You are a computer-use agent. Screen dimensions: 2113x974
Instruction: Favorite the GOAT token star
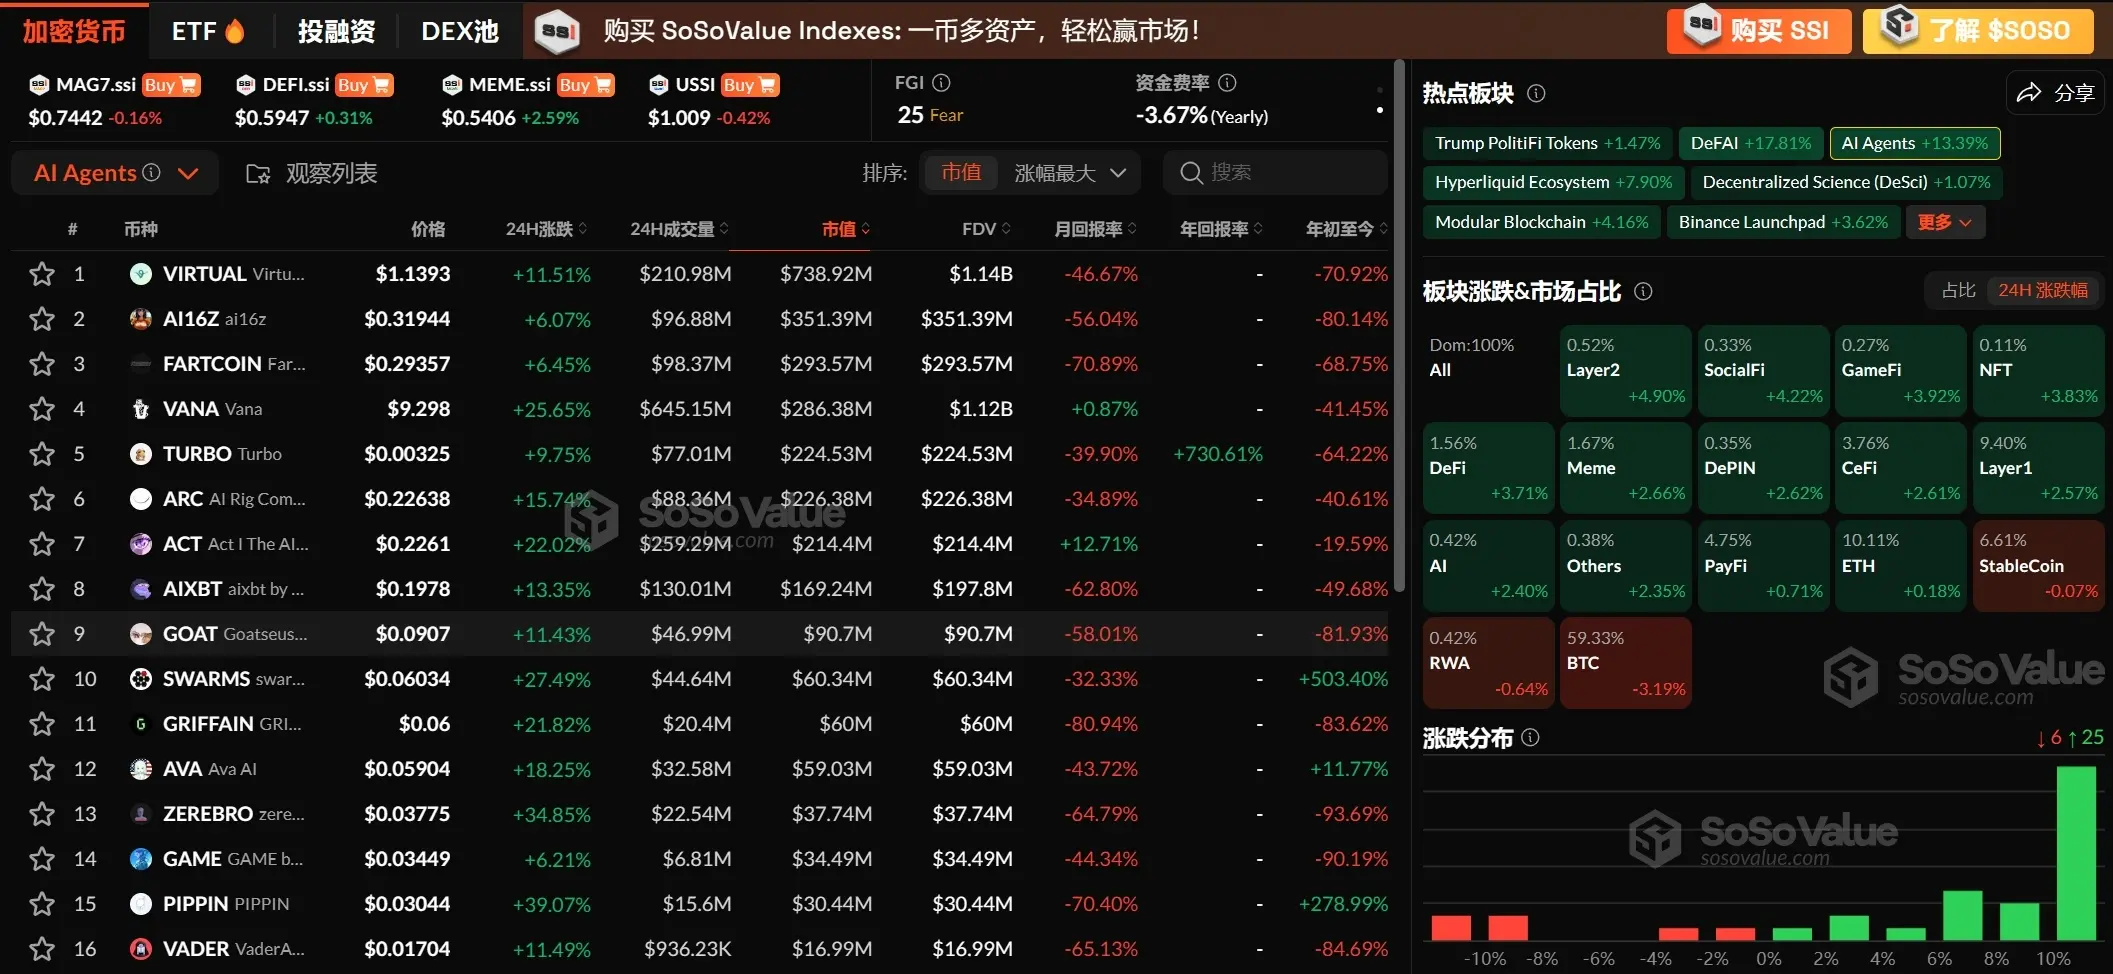pyautogui.click(x=41, y=634)
